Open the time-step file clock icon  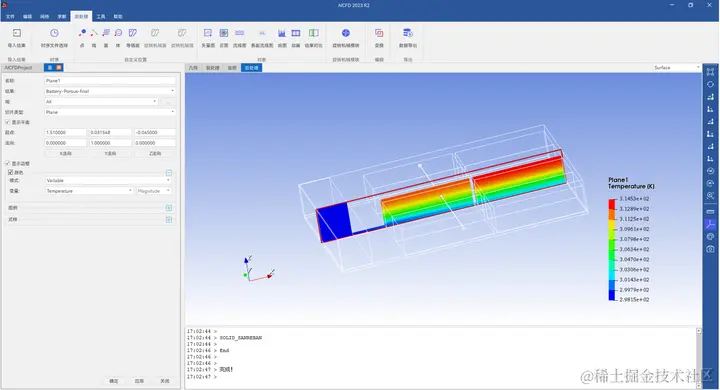54,33
